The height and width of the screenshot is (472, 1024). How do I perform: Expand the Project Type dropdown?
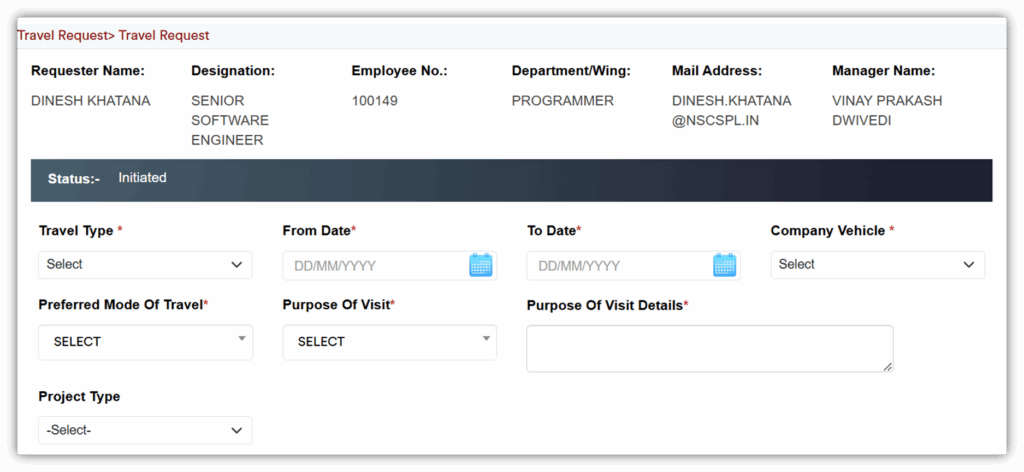tap(145, 430)
